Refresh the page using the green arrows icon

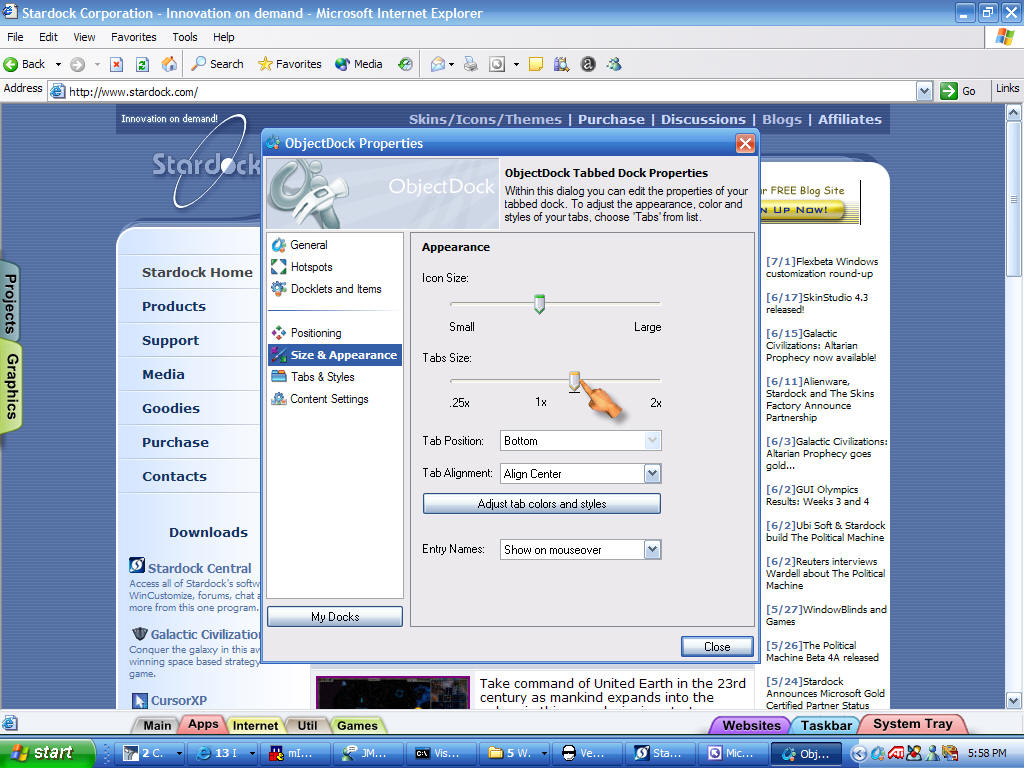(142, 64)
